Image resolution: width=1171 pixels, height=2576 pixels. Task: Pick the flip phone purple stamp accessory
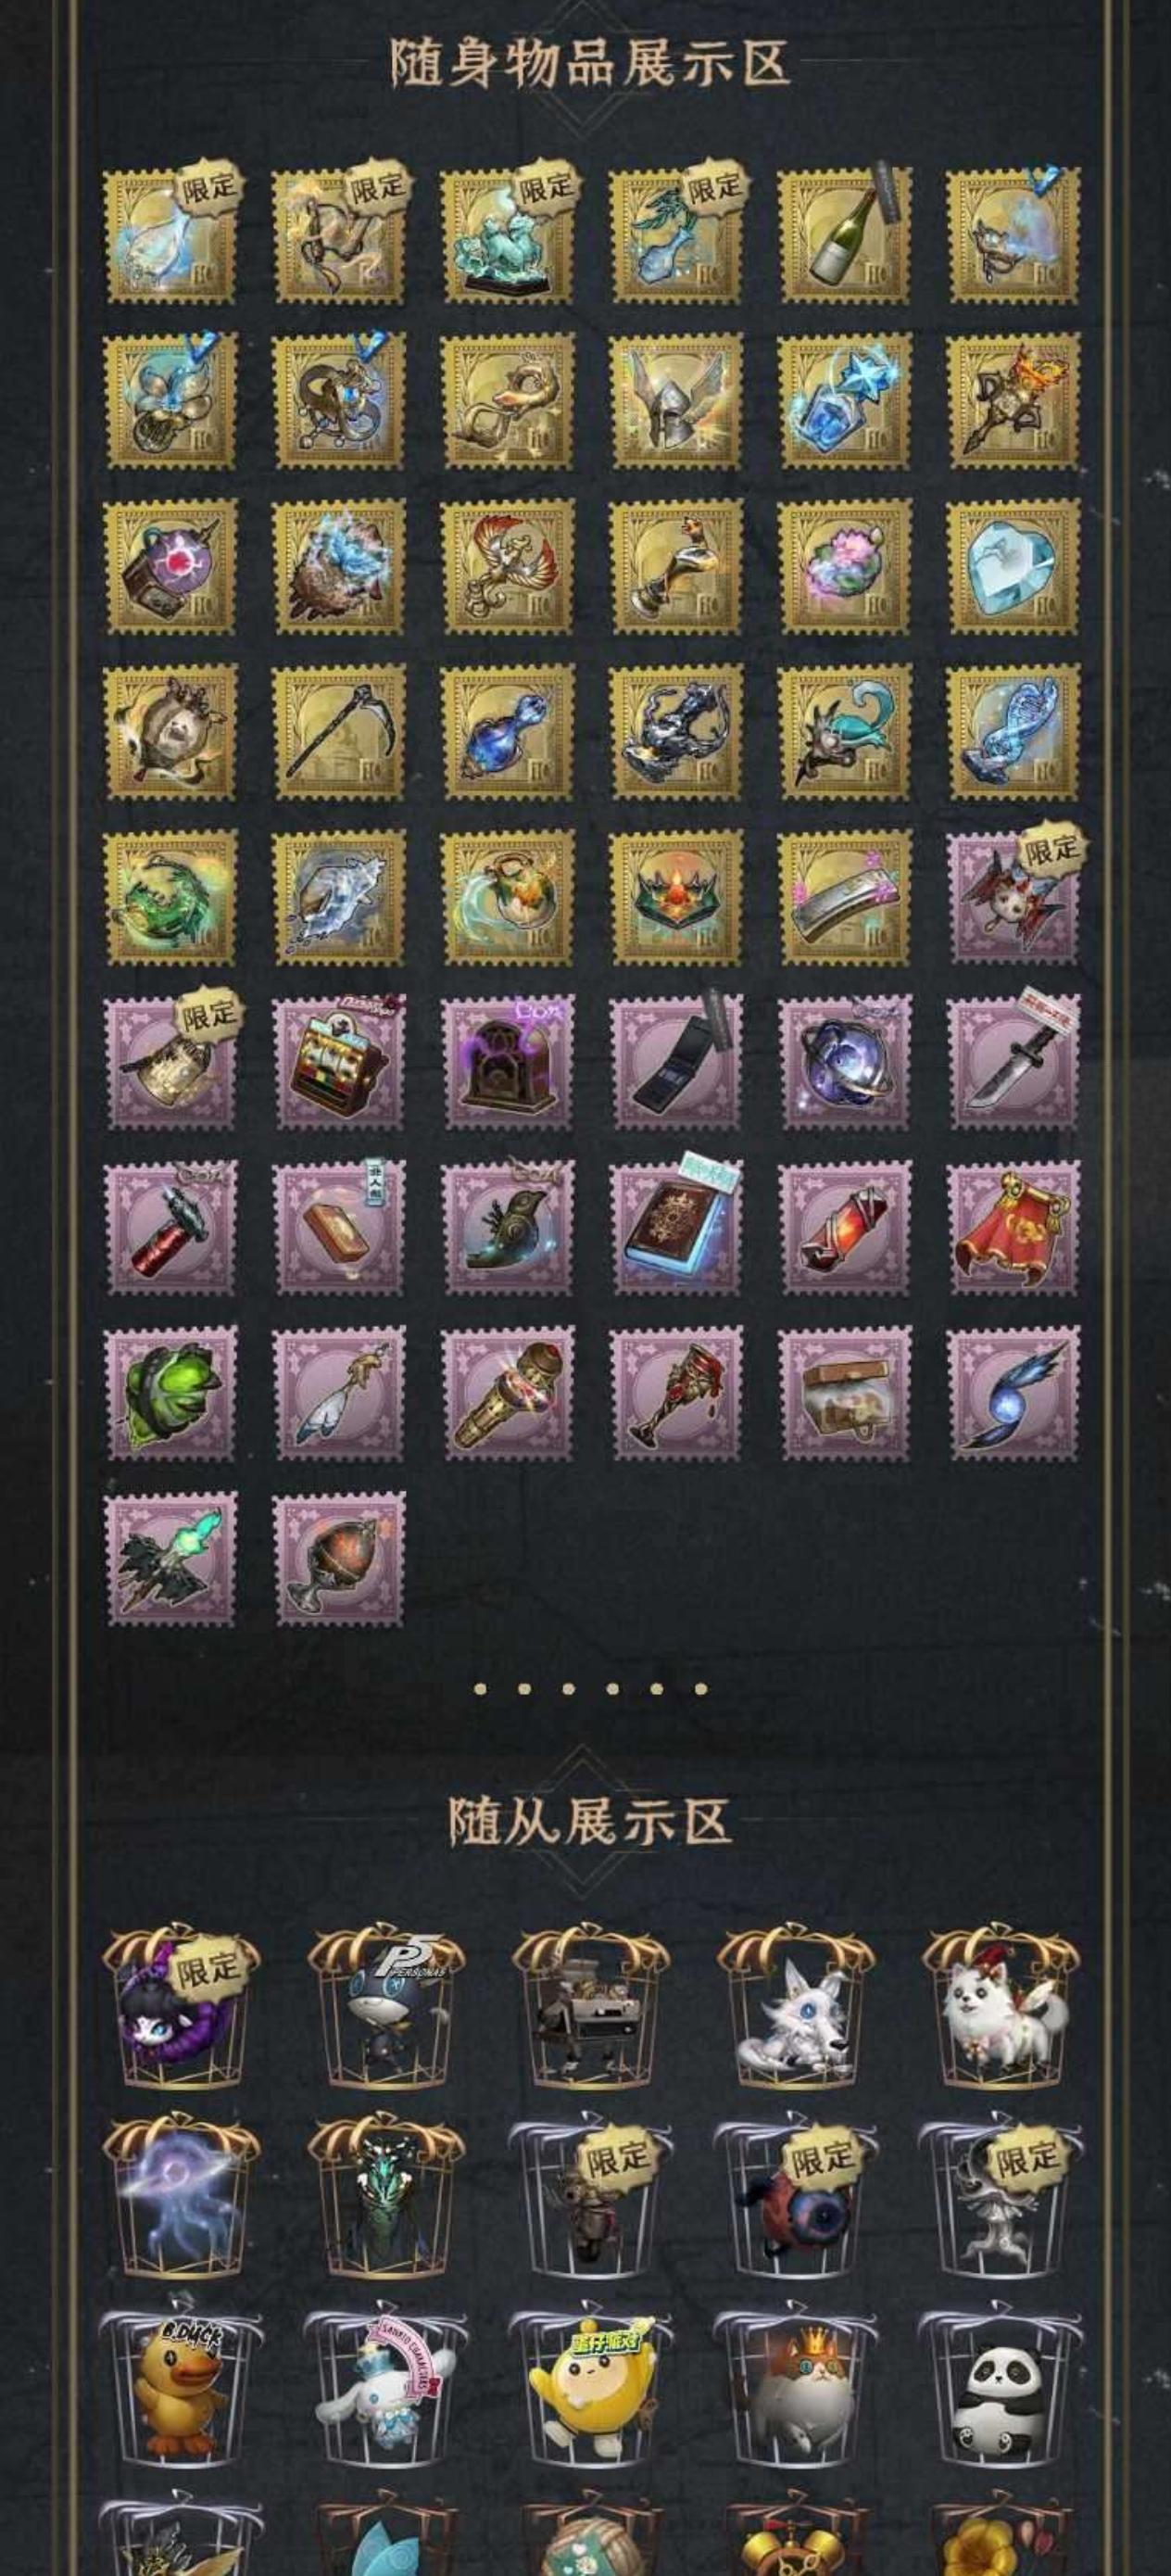click(677, 1064)
